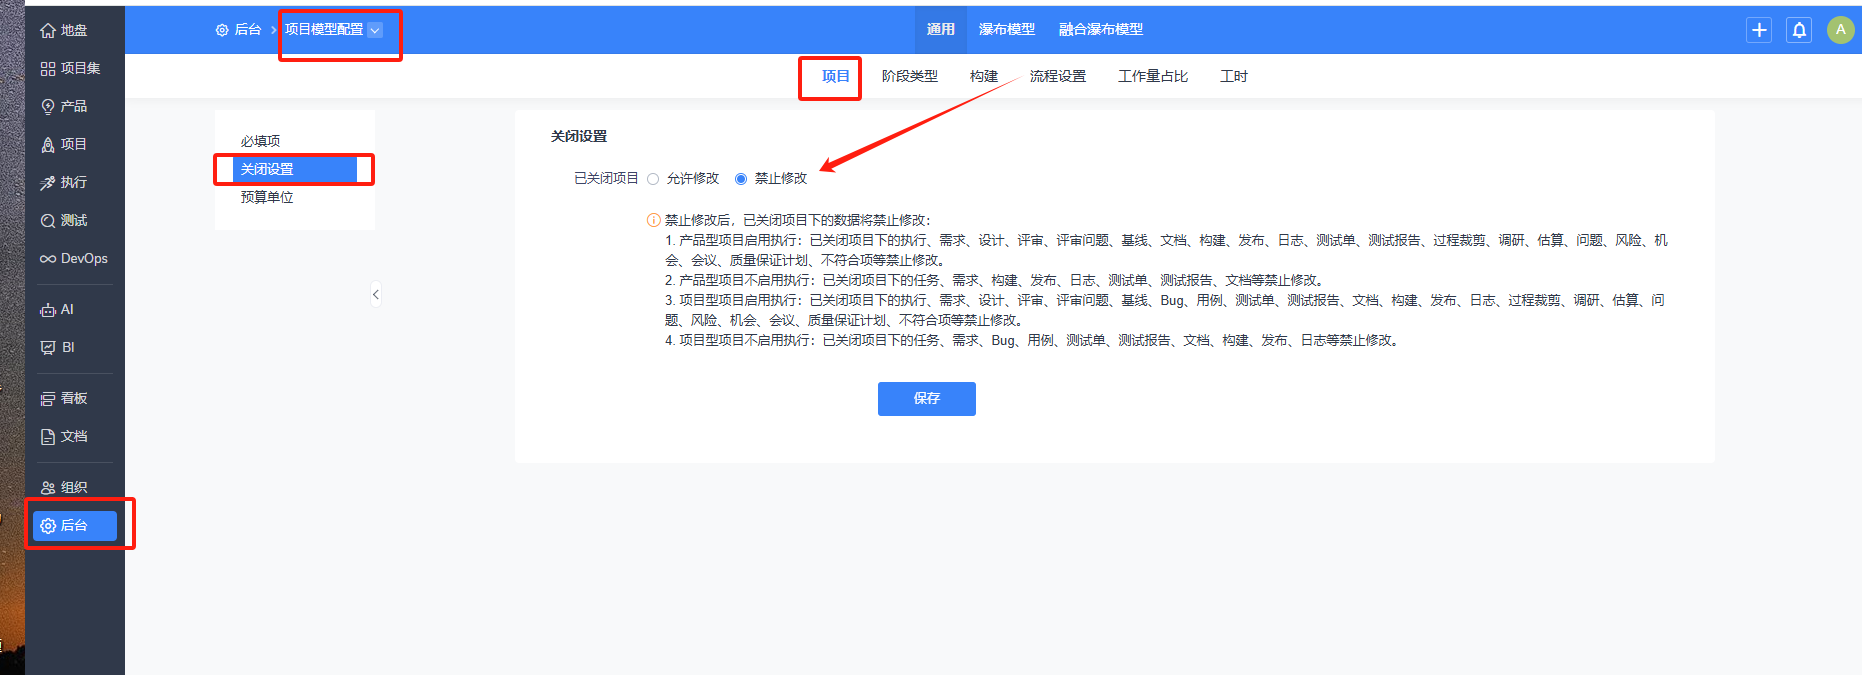This screenshot has height=675, width=1862.
Task: Open the 看板 kanban module
Action: 64,398
